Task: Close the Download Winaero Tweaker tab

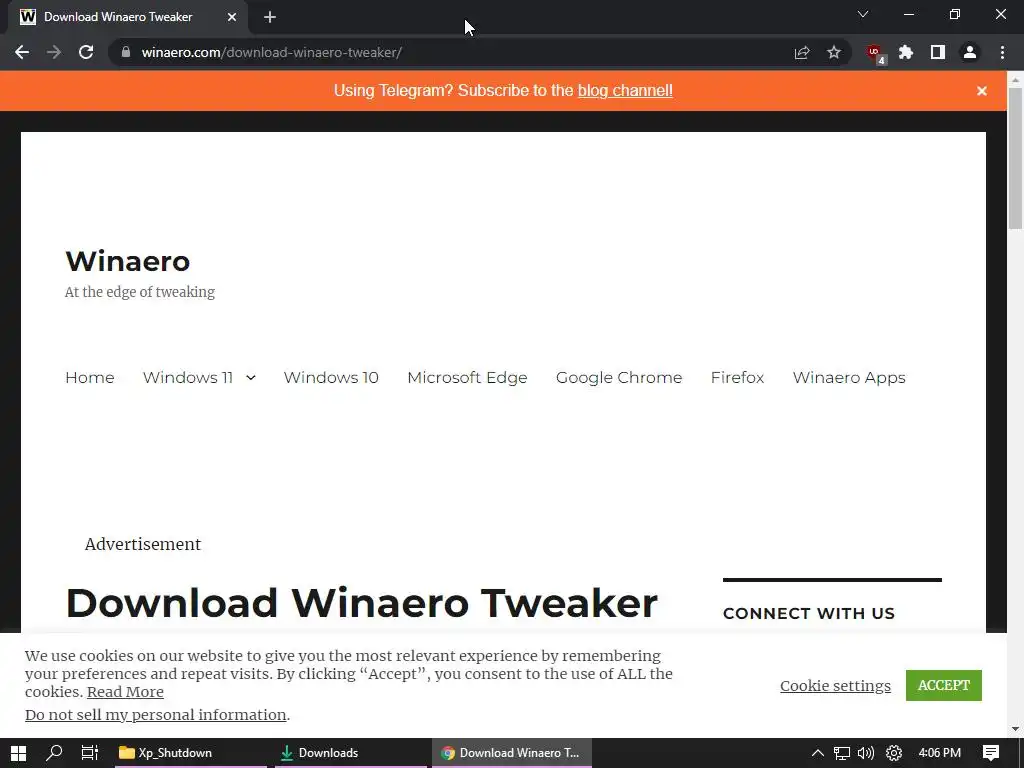Action: (x=232, y=17)
